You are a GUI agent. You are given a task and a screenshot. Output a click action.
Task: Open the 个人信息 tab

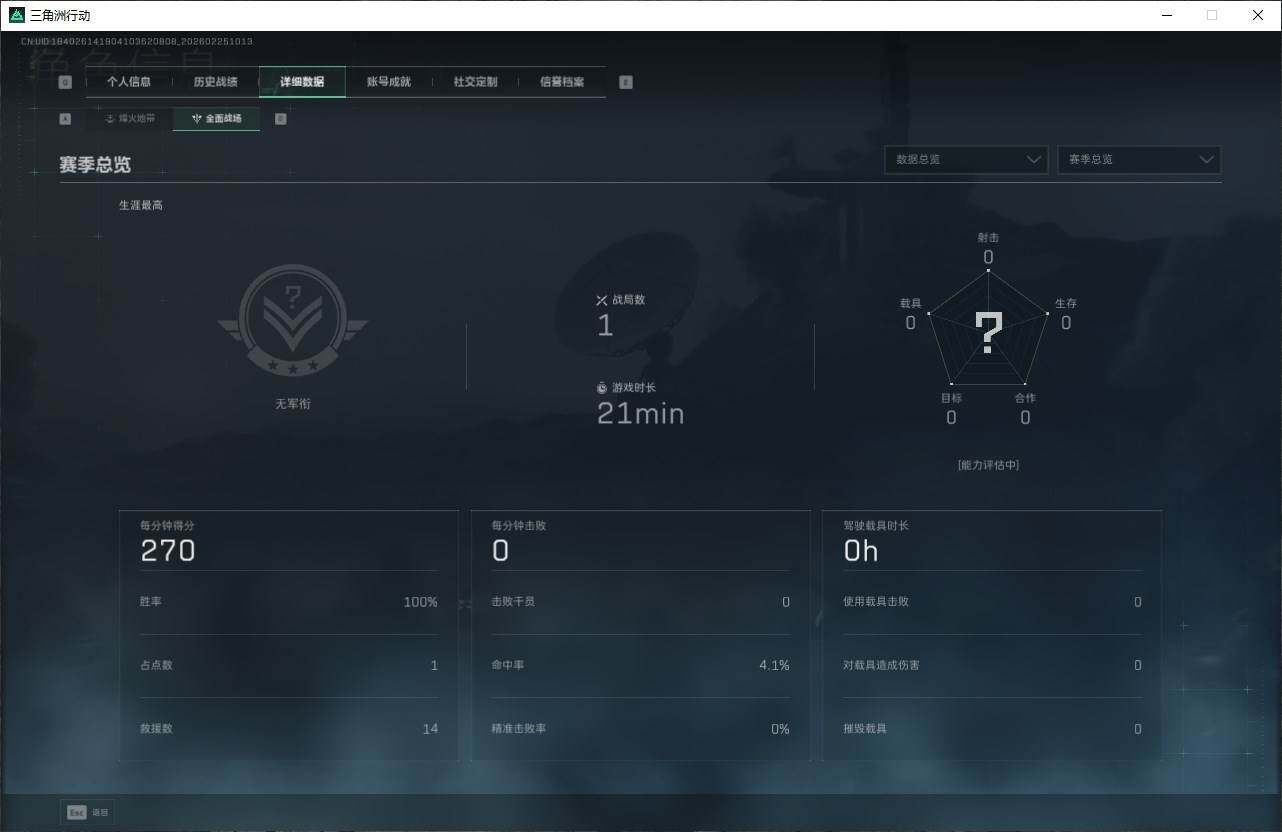[129, 82]
